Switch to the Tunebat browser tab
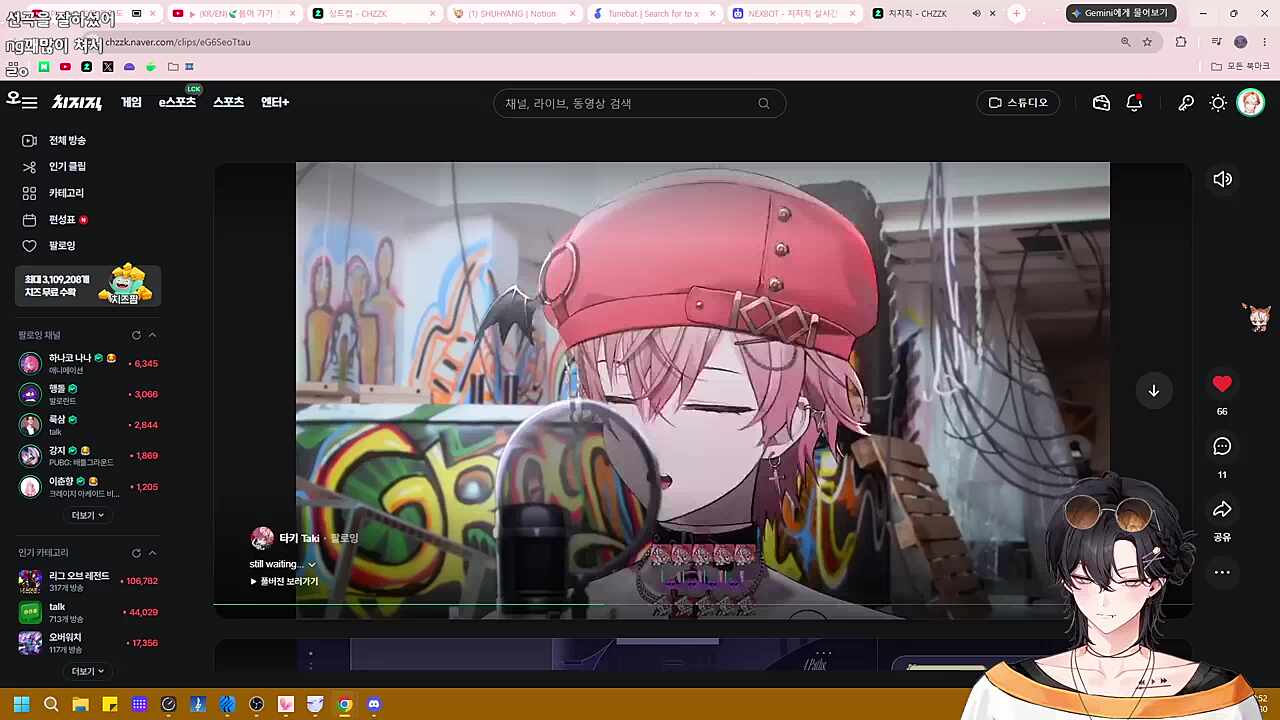Screen dimensions: 1280x720 [654, 14]
